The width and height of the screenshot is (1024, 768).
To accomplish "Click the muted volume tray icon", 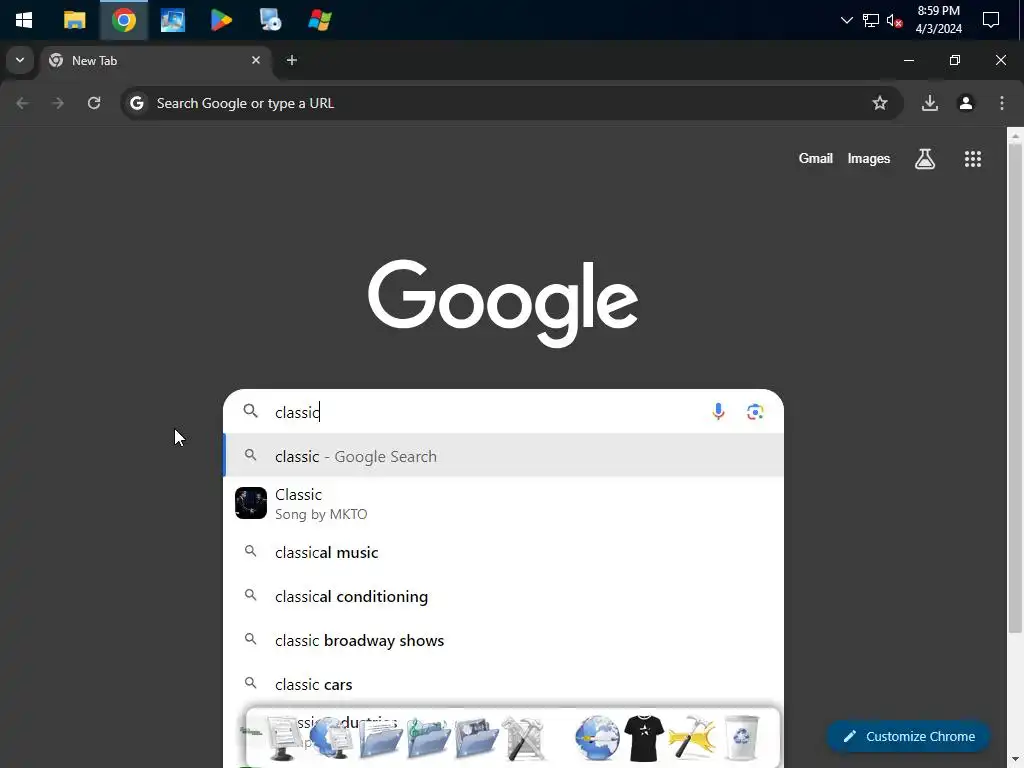I will click(x=895, y=20).
